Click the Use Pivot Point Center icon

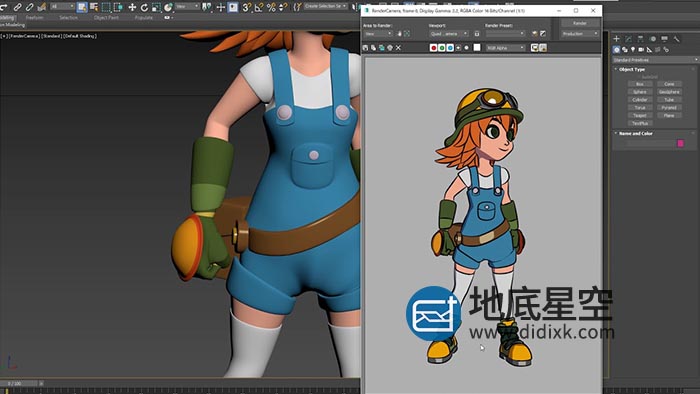207,7
